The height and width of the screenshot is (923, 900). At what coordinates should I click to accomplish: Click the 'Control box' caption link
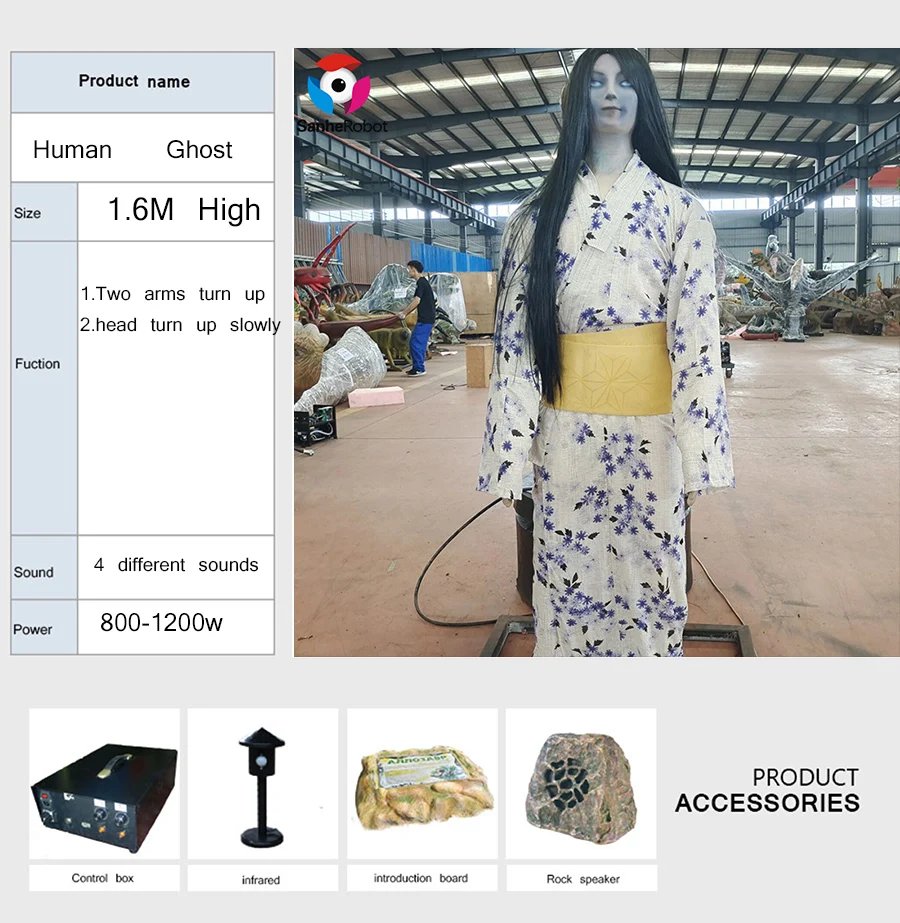point(103,878)
